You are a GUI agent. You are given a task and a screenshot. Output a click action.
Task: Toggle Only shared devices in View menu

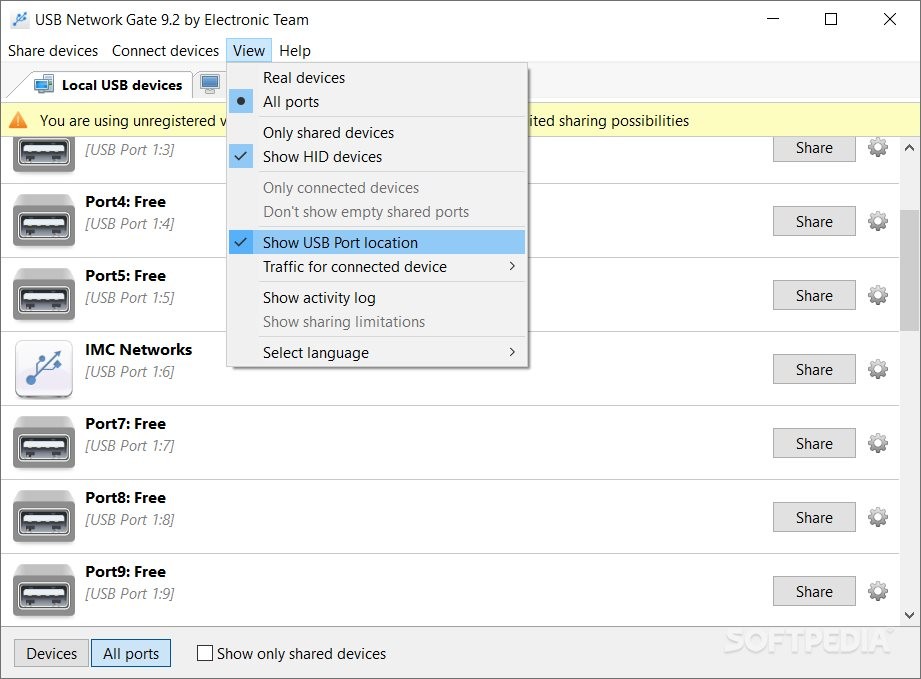coord(376,133)
